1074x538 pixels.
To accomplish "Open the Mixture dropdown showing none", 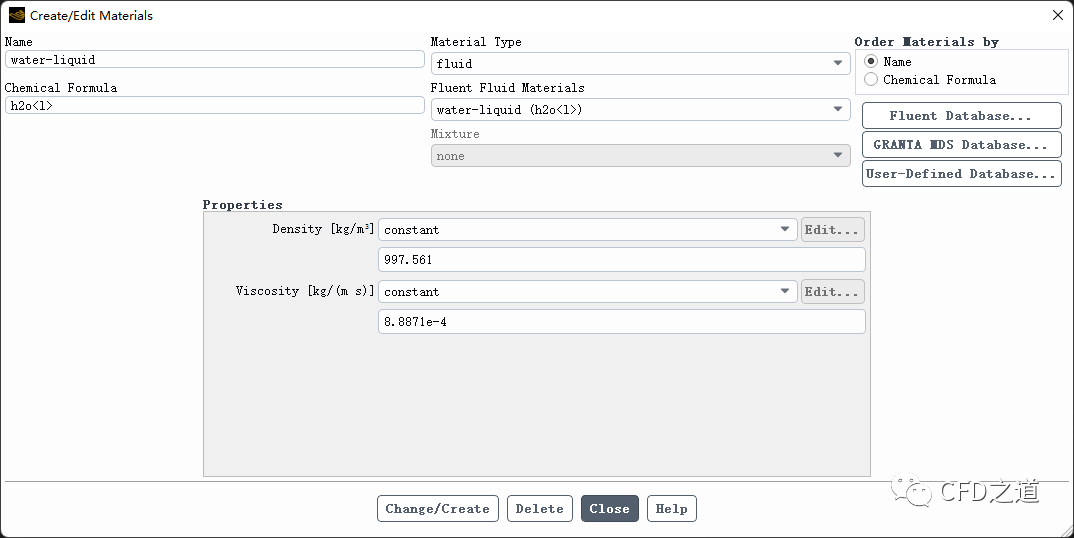I will point(640,156).
